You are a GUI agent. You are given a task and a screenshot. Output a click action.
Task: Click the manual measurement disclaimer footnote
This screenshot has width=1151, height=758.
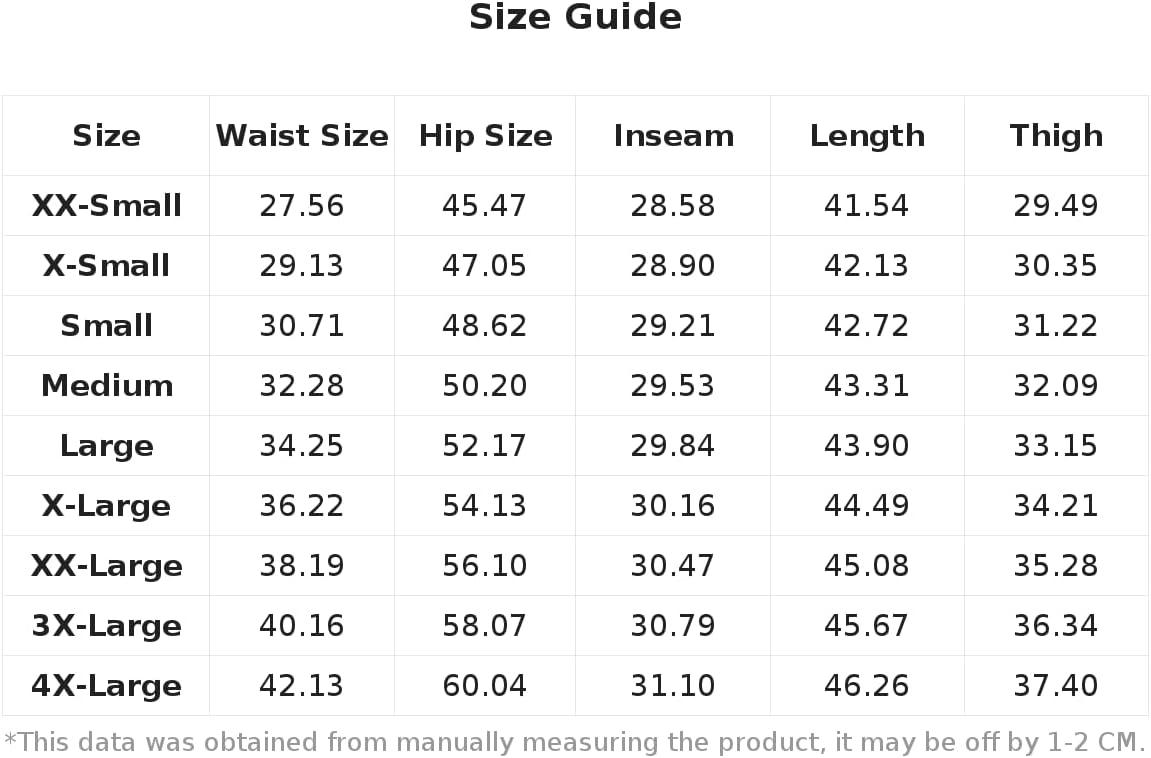(x=576, y=743)
